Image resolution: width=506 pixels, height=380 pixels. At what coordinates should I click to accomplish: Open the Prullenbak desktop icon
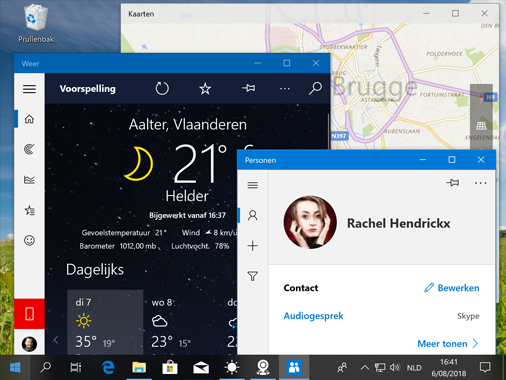(36, 23)
